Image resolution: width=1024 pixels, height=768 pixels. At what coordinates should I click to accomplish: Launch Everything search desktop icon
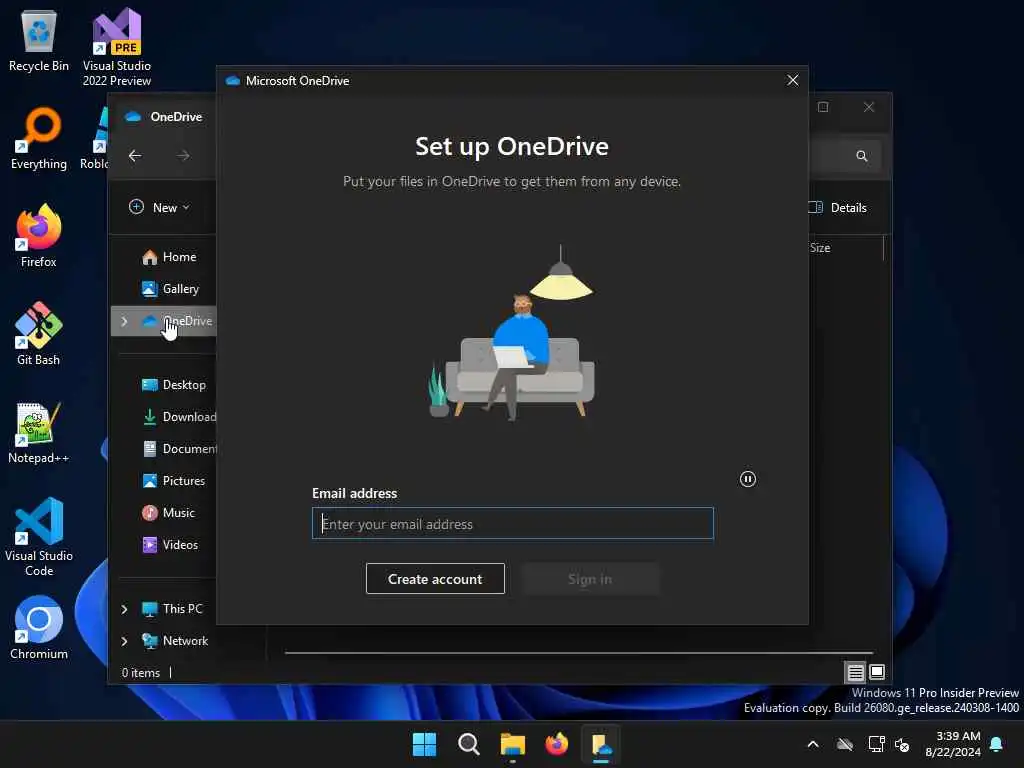[39, 138]
